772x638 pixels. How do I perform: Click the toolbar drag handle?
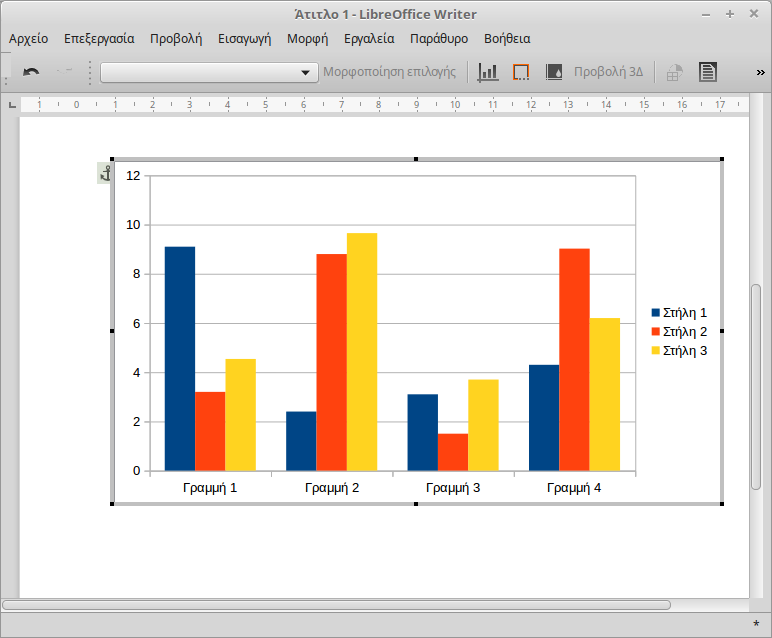click(90, 72)
